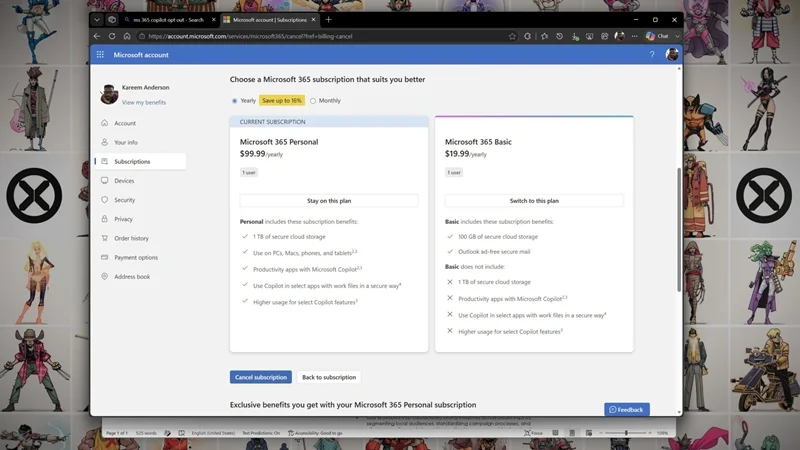Refresh the page with reload icon
The height and width of the screenshot is (450, 800).
click(x=112, y=36)
